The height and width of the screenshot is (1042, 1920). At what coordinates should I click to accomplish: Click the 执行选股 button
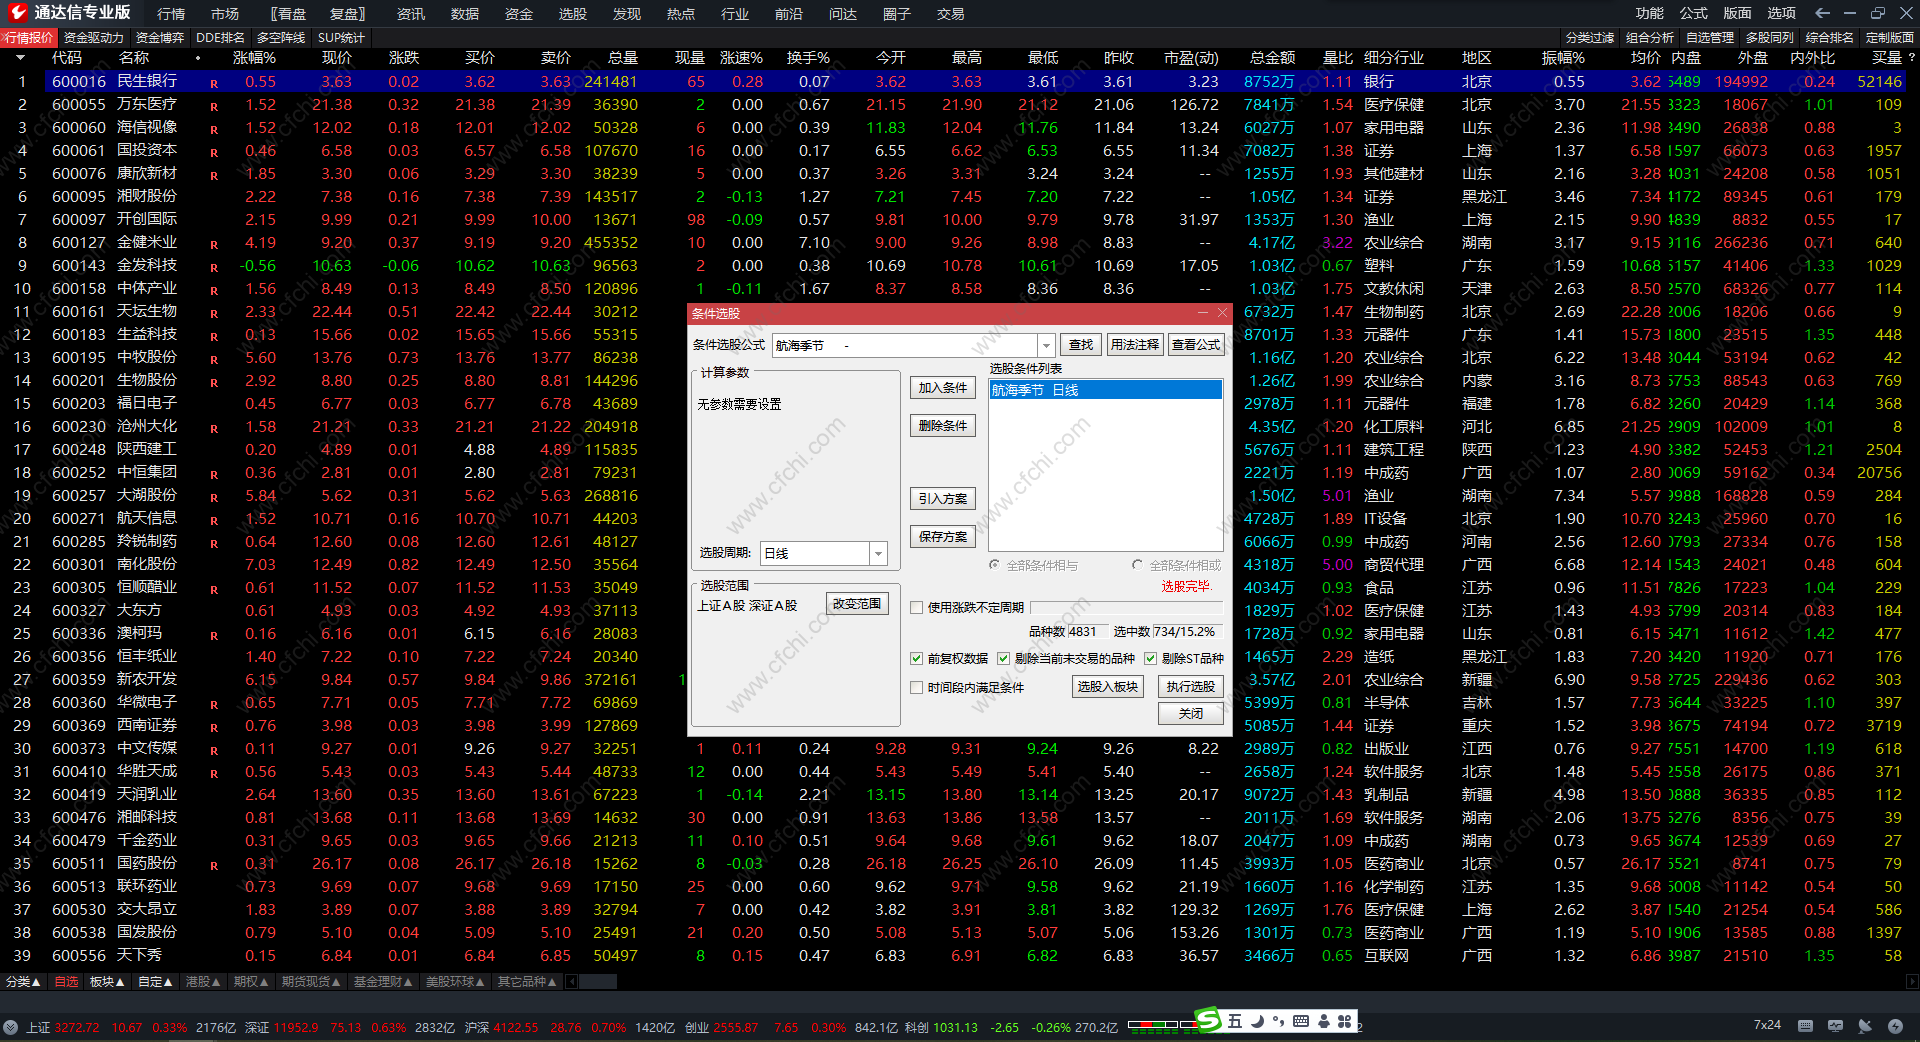[x=1190, y=686]
